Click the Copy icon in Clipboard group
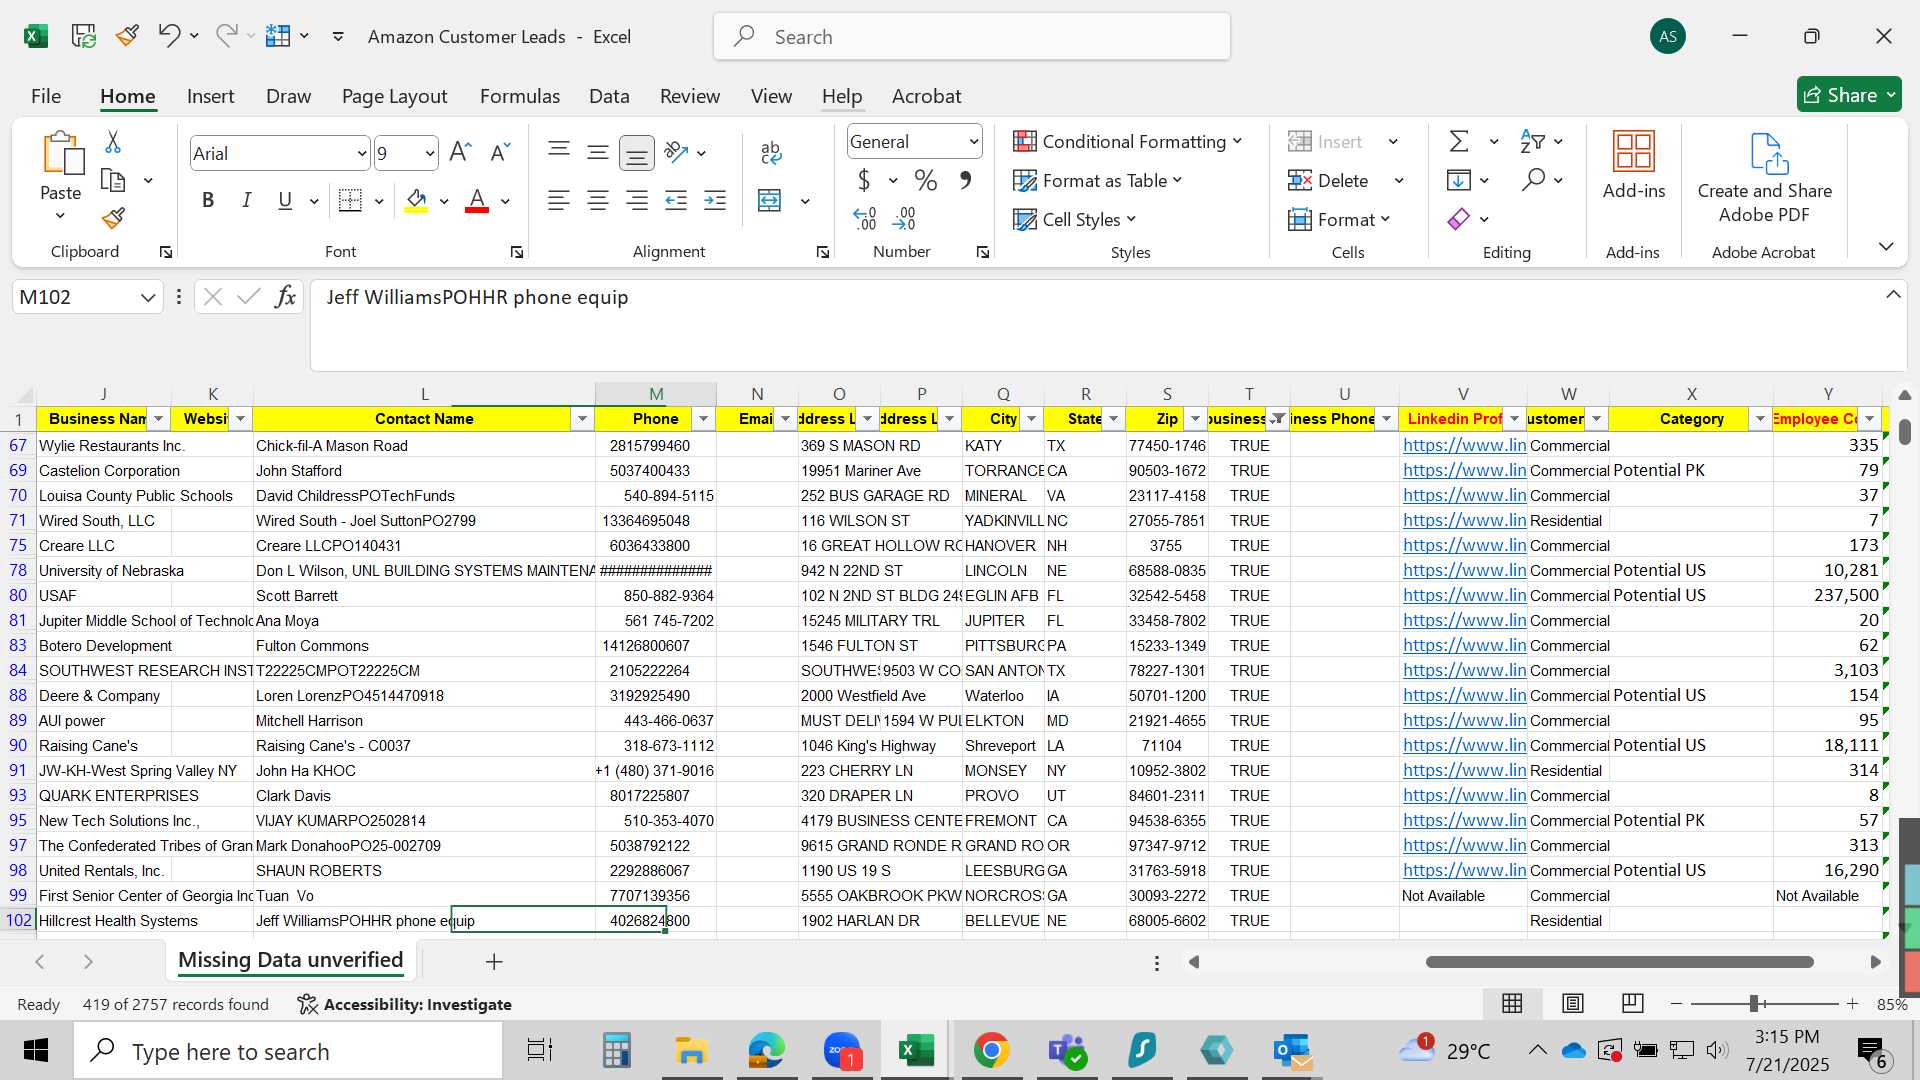 click(x=113, y=180)
